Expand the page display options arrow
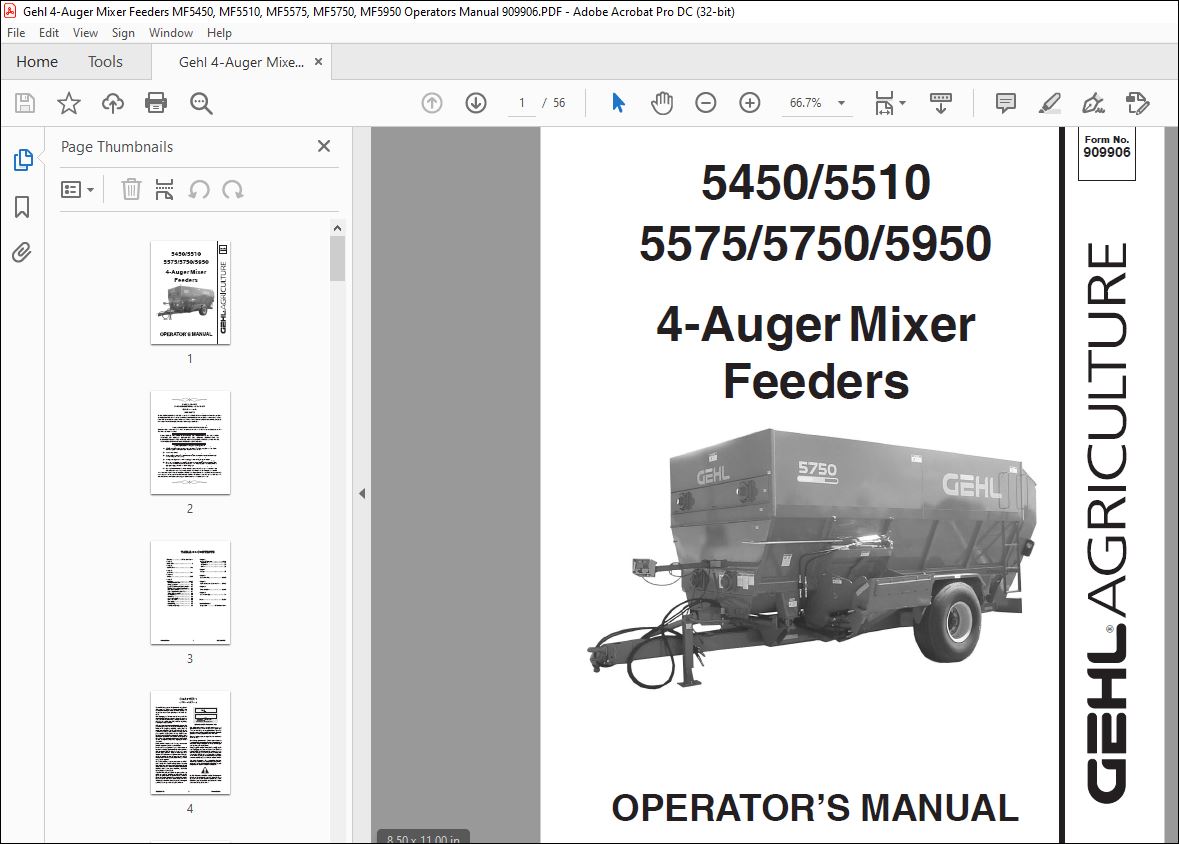This screenshot has height=844, width=1179. (x=902, y=103)
